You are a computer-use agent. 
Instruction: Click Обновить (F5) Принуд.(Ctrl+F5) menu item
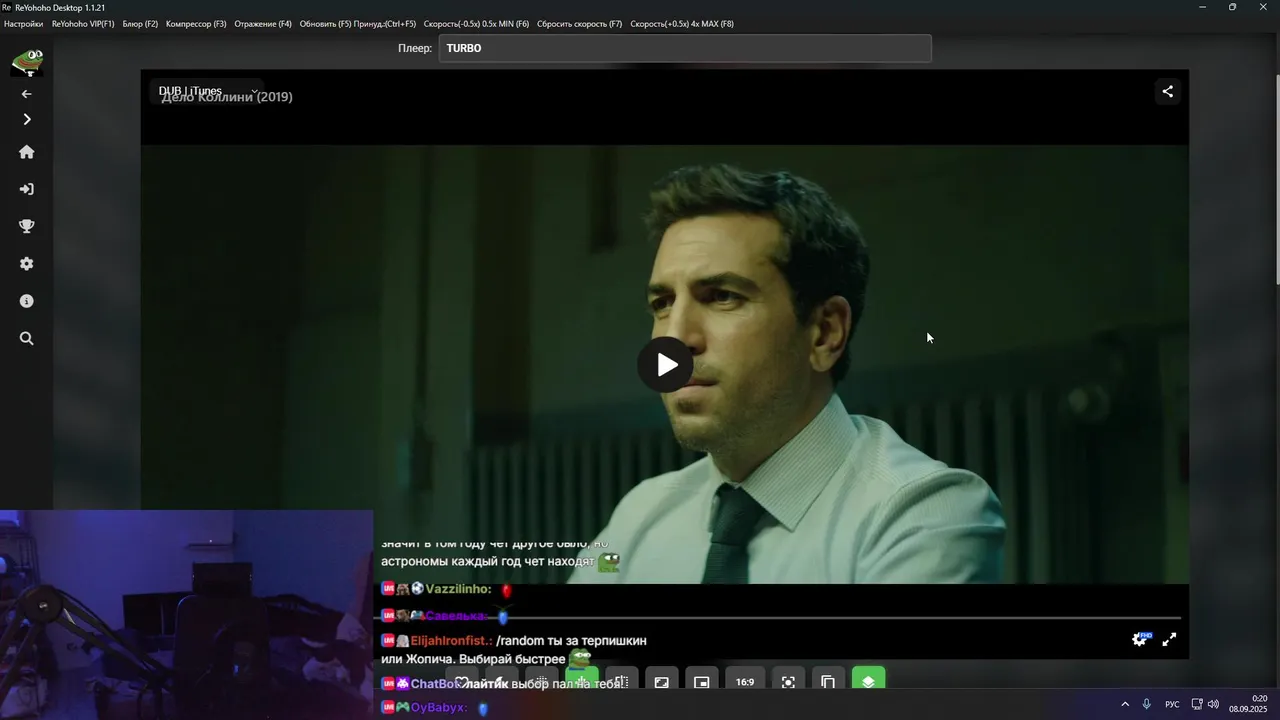pyautogui.click(x=358, y=24)
